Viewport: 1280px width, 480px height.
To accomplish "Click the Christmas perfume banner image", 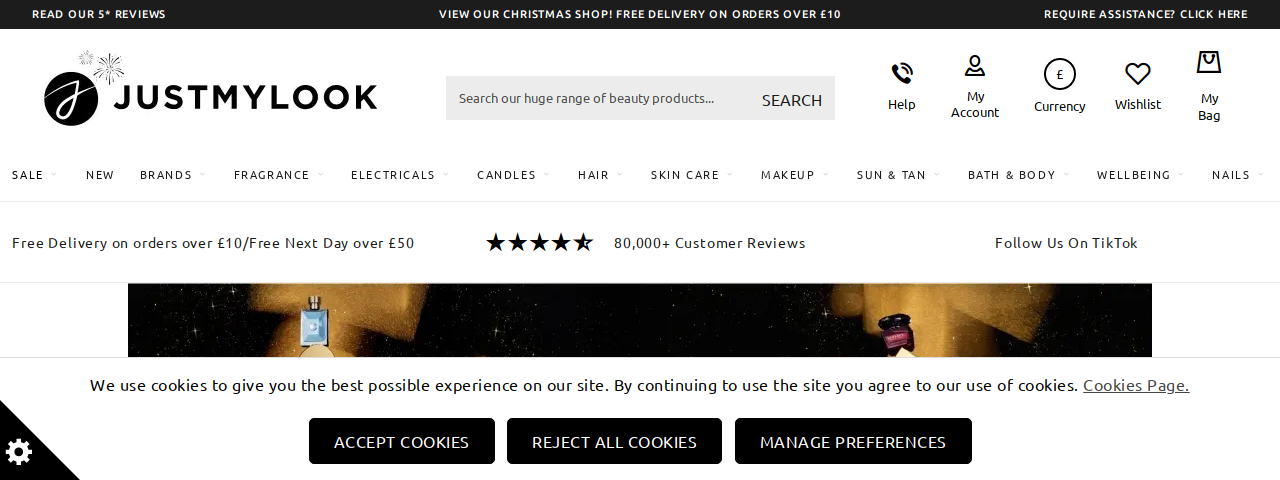I will pyautogui.click(x=640, y=320).
